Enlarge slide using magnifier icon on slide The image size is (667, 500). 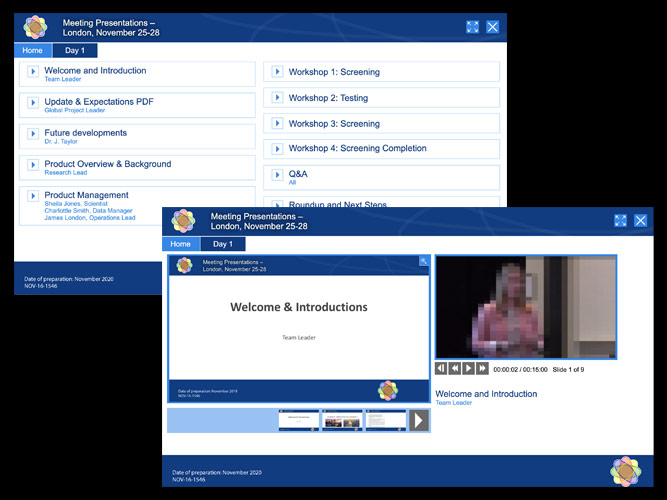pos(424,261)
